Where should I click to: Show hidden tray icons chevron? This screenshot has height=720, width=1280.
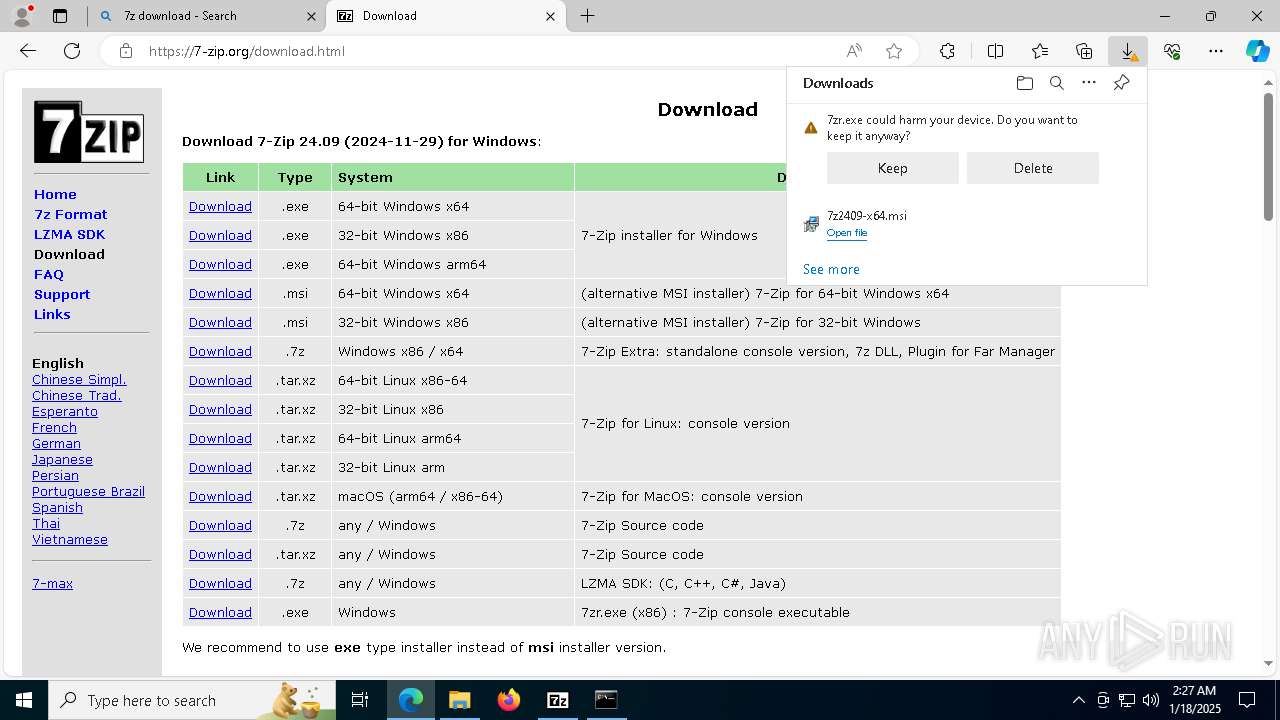point(1078,700)
